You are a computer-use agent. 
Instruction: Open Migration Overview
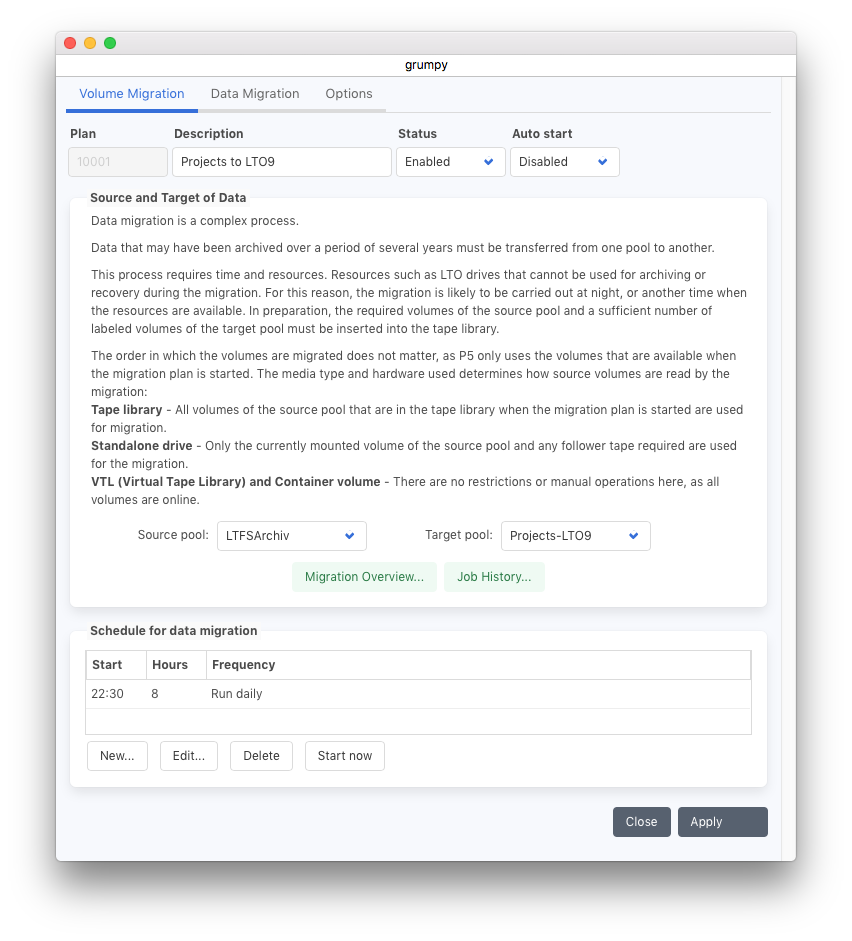point(364,577)
